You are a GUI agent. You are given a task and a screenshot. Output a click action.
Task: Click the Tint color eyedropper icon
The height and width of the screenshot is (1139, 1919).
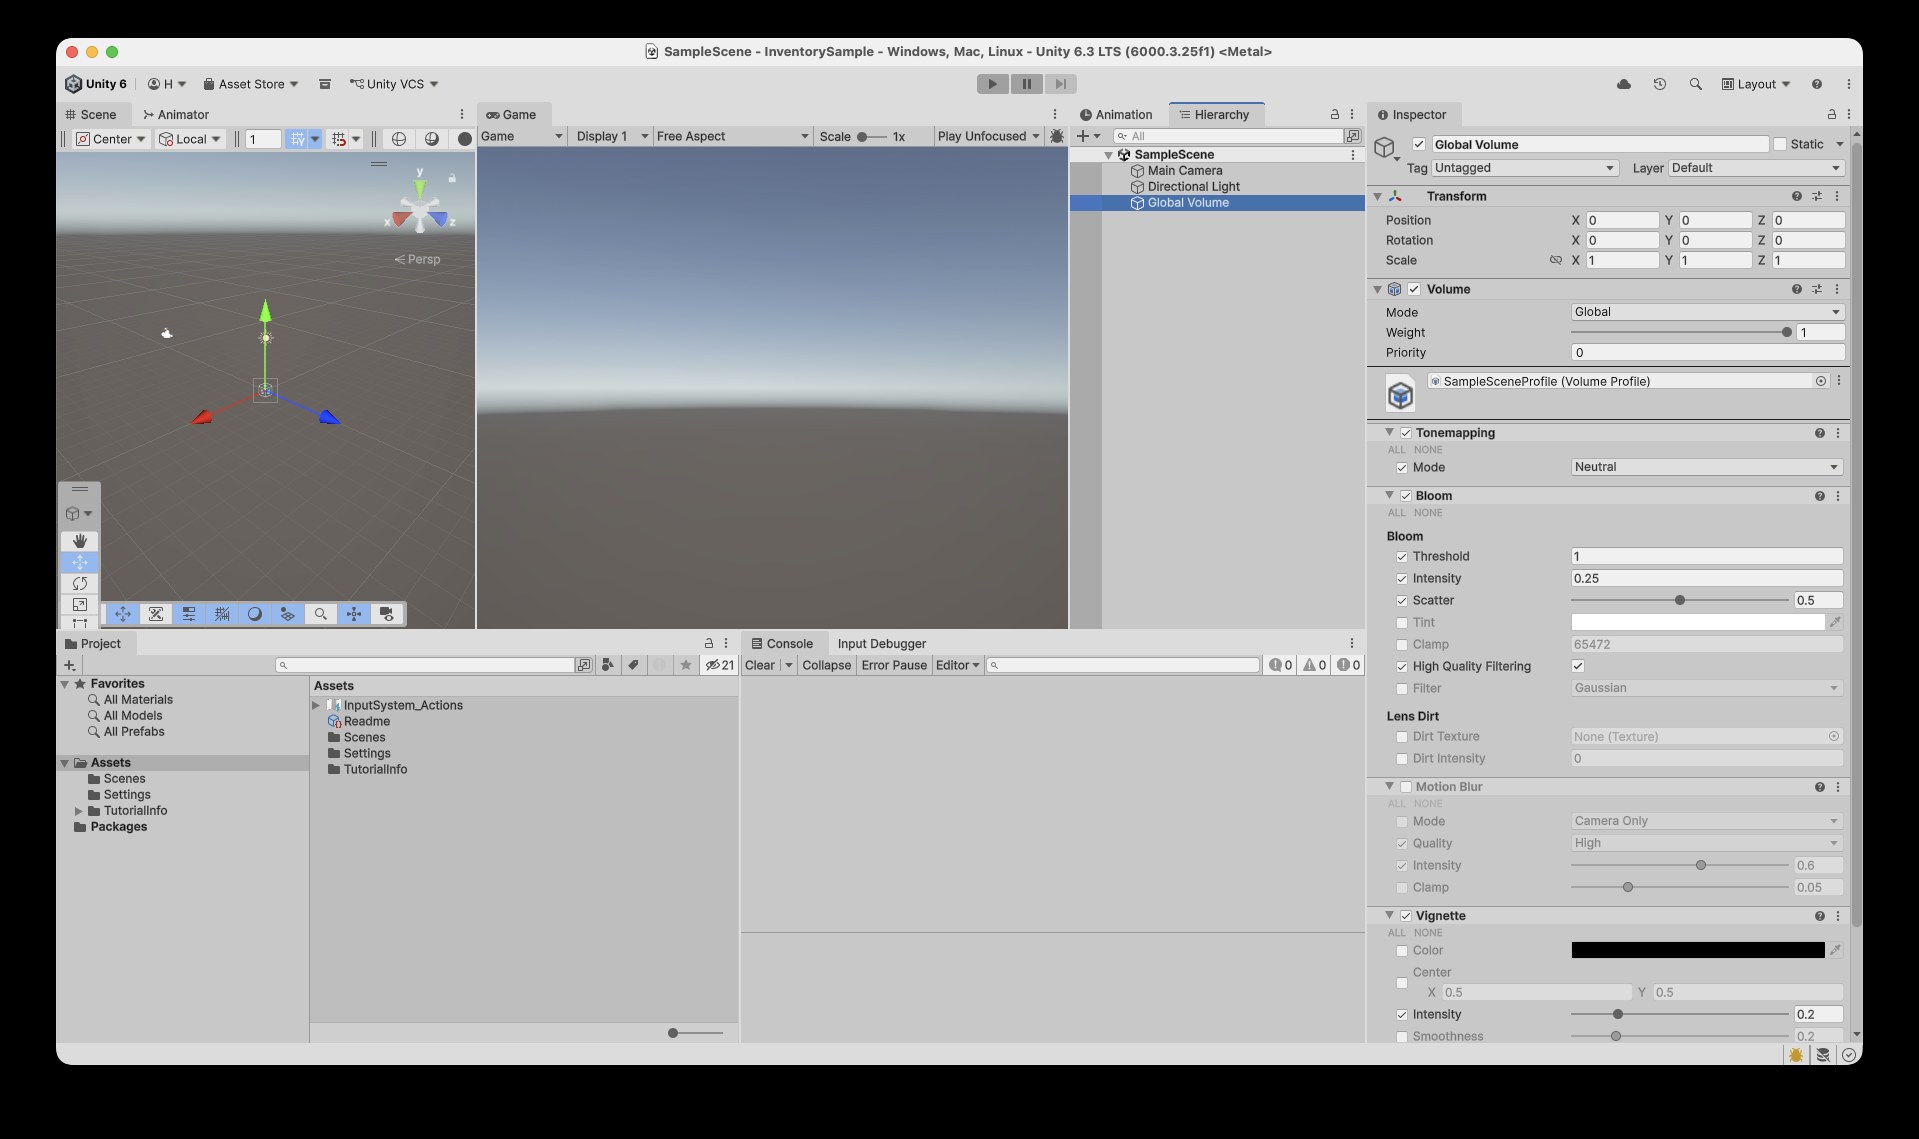[x=1835, y=622]
